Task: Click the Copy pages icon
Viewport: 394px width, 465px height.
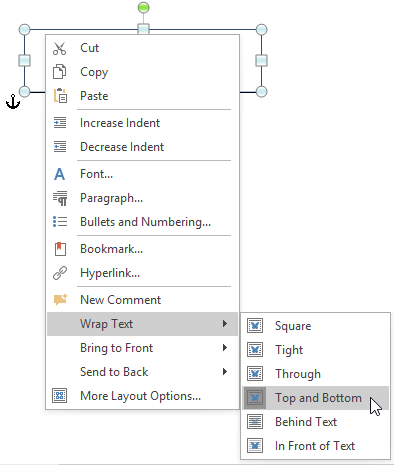Action: [60, 72]
